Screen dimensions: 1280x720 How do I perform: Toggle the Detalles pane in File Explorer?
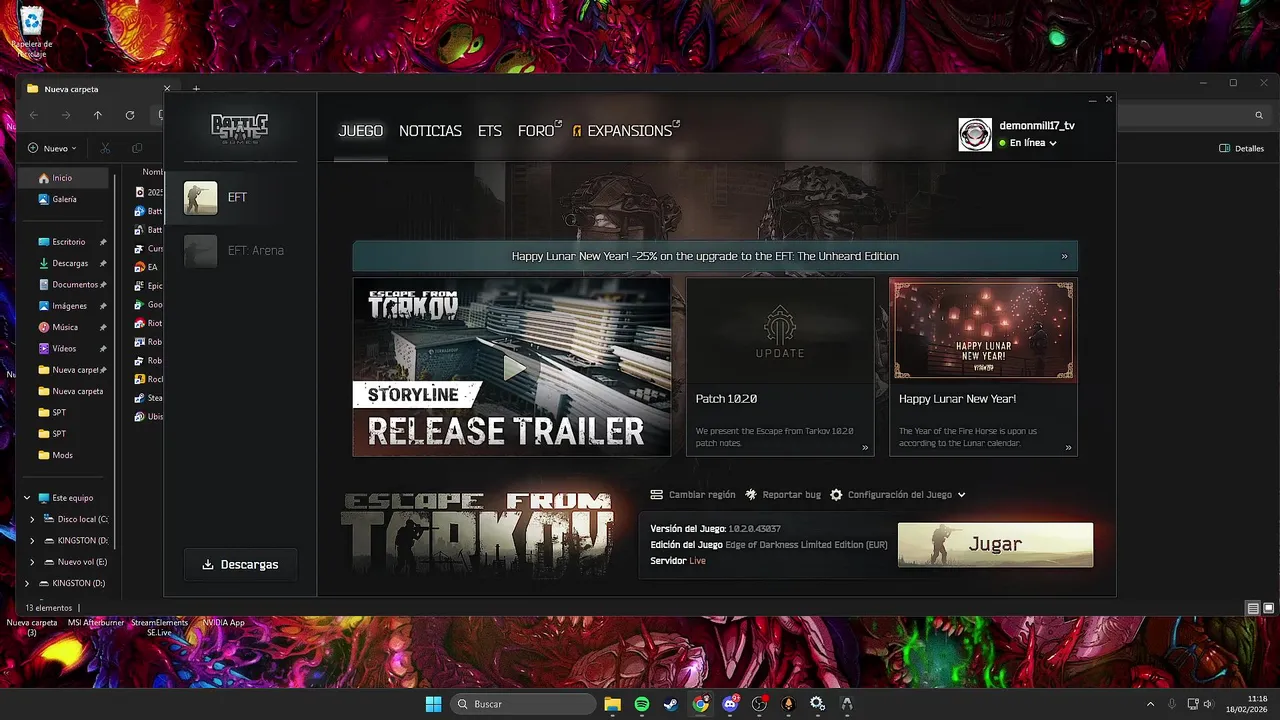1241,148
